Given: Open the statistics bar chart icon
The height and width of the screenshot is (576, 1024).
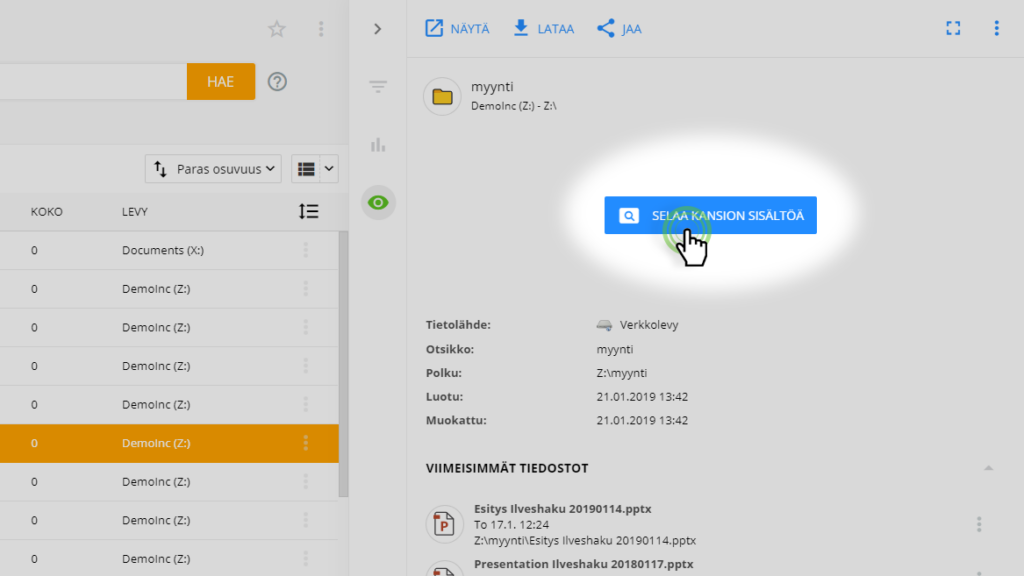Looking at the screenshot, I should click(x=377, y=145).
